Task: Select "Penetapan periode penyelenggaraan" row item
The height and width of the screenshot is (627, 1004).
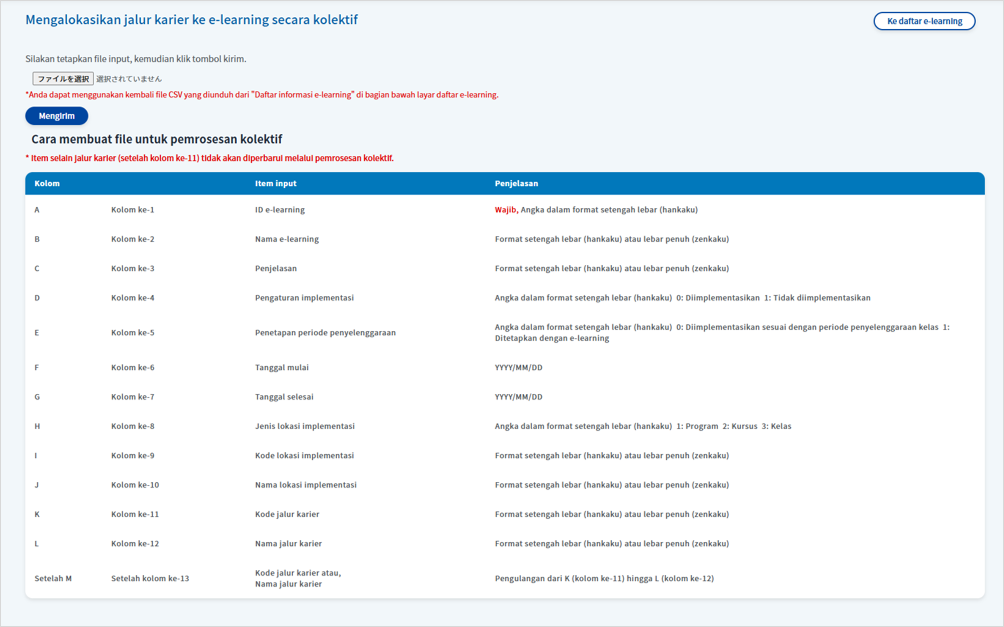Action: pyautogui.click(x=325, y=333)
